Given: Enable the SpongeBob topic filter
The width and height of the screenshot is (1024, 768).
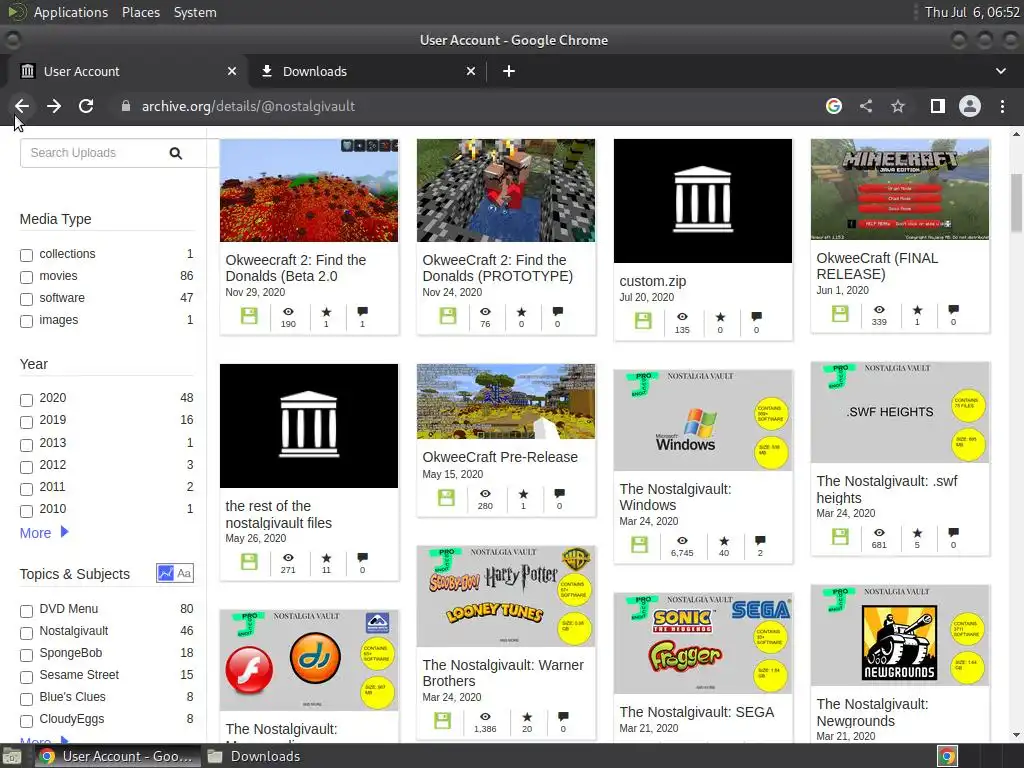Looking at the screenshot, I should click(27, 654).
